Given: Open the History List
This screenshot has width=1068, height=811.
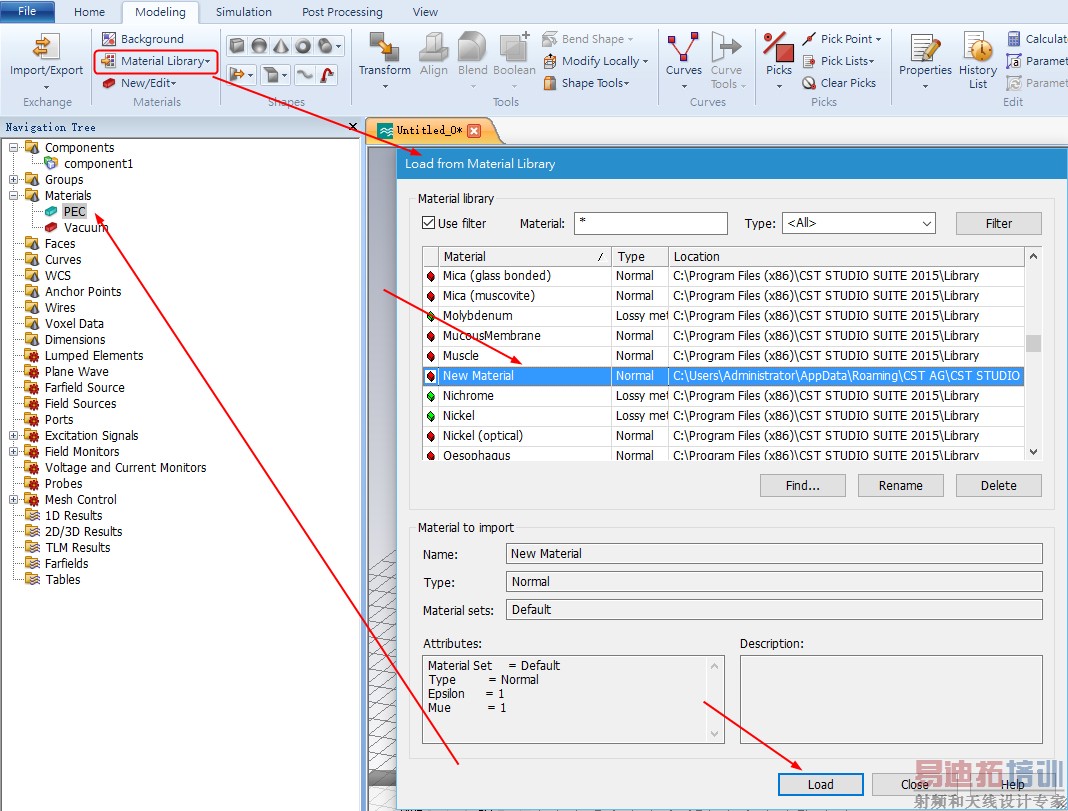Looking at the screenshot, I should point(977,60).
